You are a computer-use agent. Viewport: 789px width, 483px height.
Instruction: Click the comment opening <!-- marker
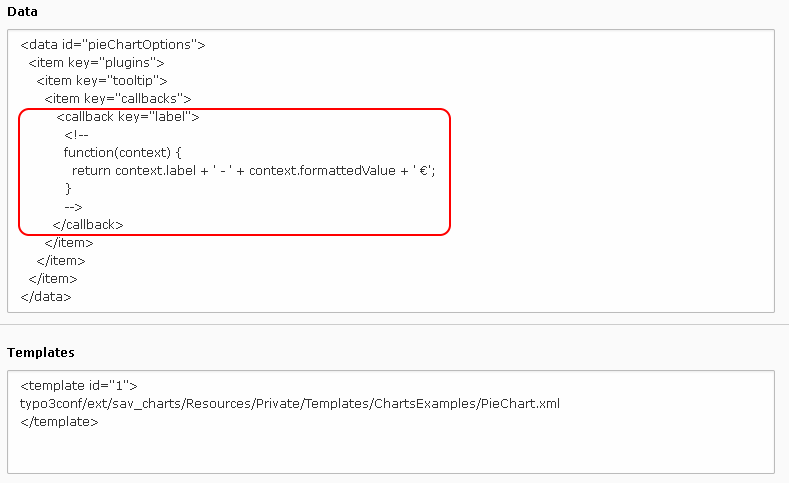(76, 135)
